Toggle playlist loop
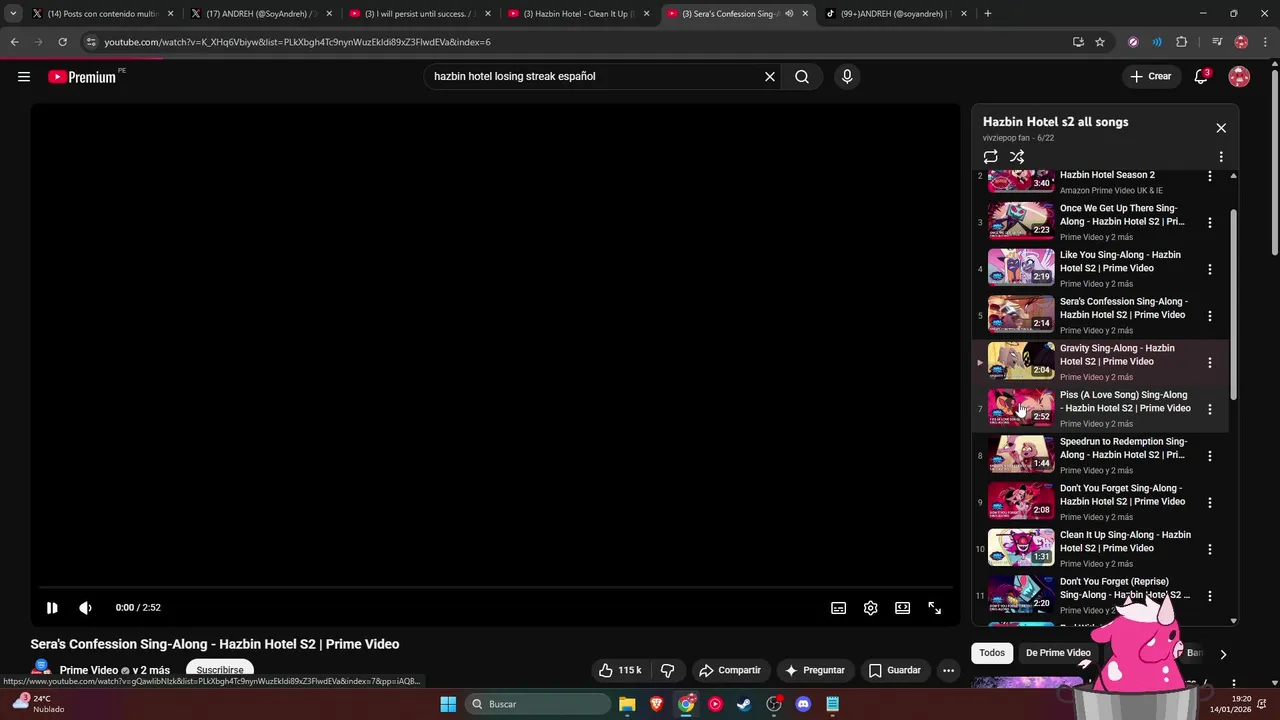Viewport: 1280px width, 720px height. 991,157
